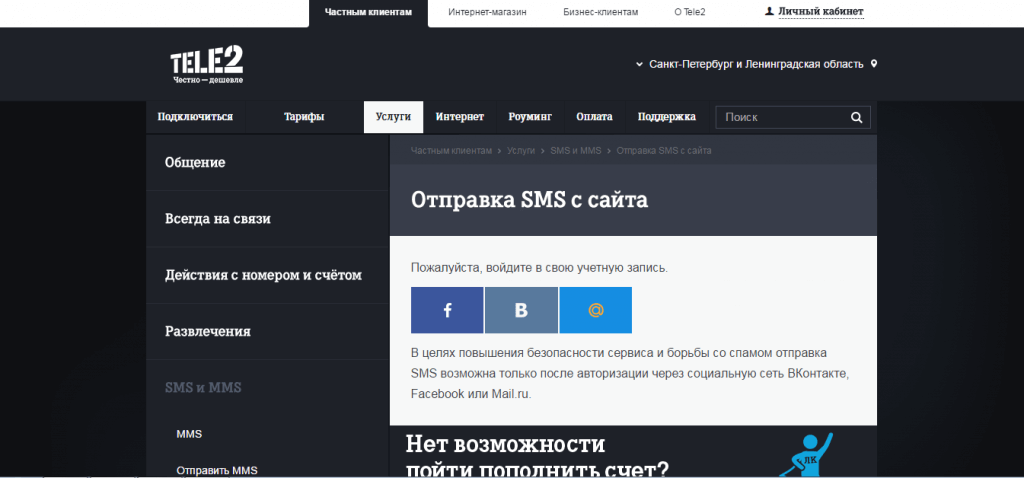Open Интернет-магазин tab
This screenshot has width=1024, height=478.
click(x=487, y=12)
